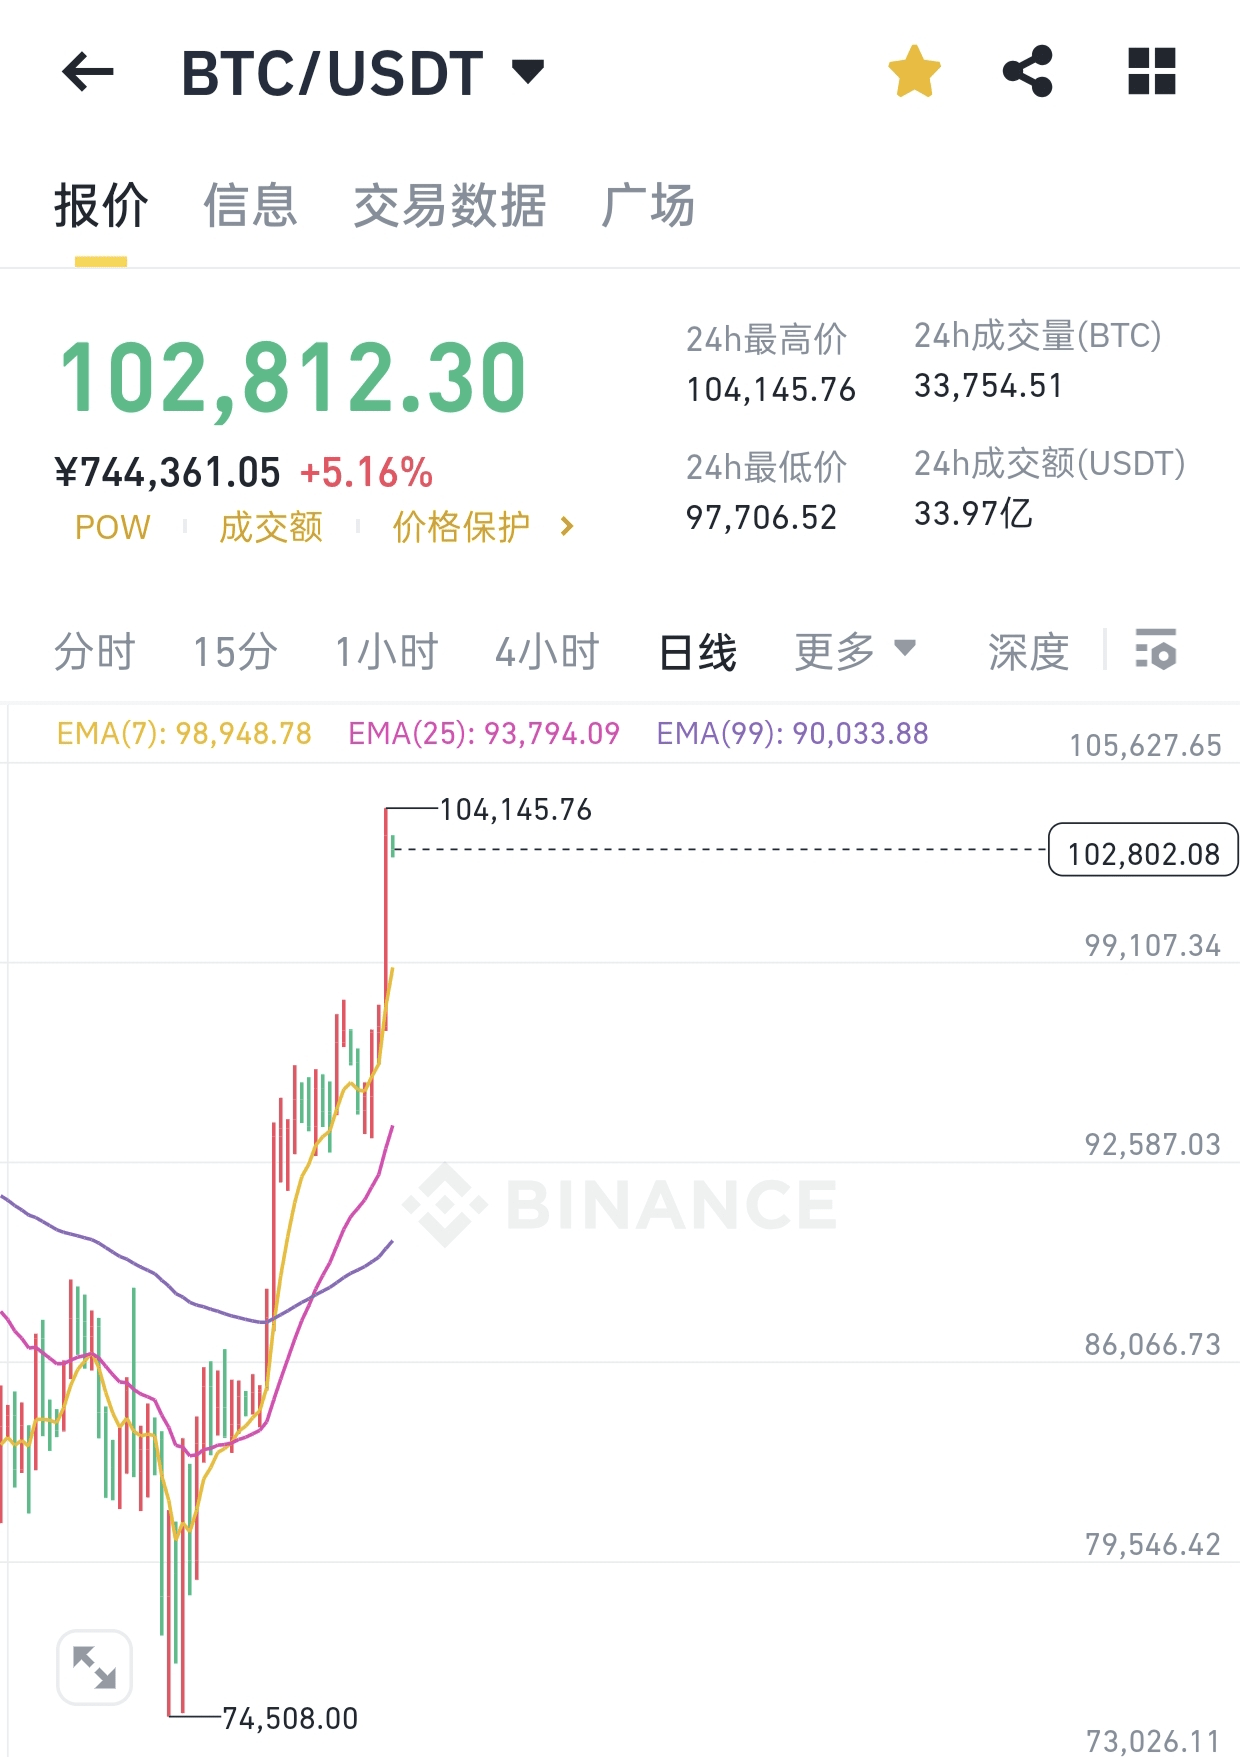Expand the BTC/USDT pair selector arrow
This screenshot has height=1757, width=1240.
[528, 72]
